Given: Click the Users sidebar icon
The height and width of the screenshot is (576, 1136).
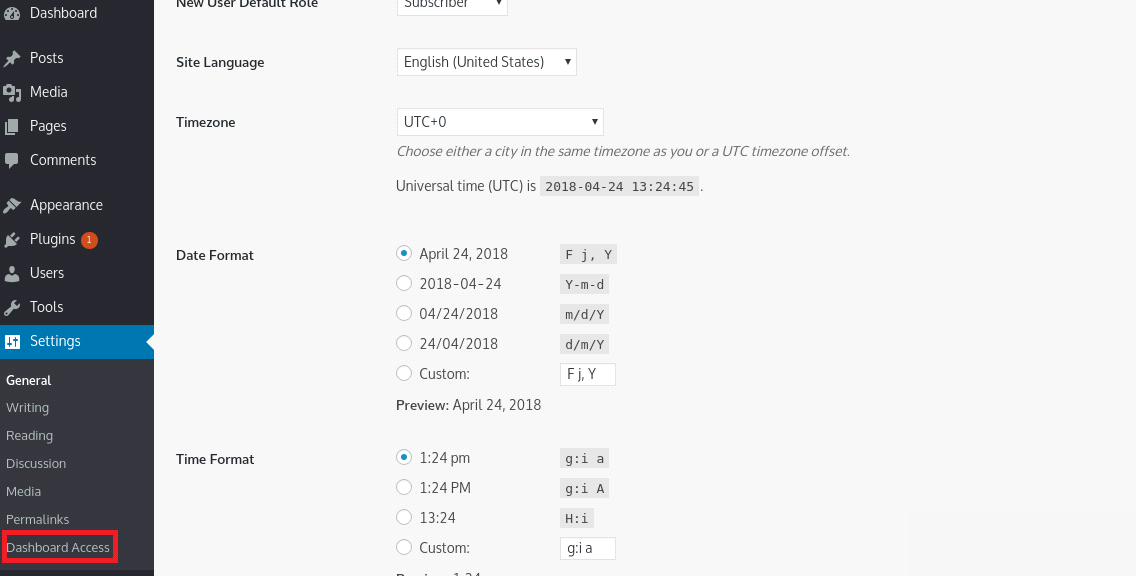Looking at the screenshot, I should click(12, 273).
